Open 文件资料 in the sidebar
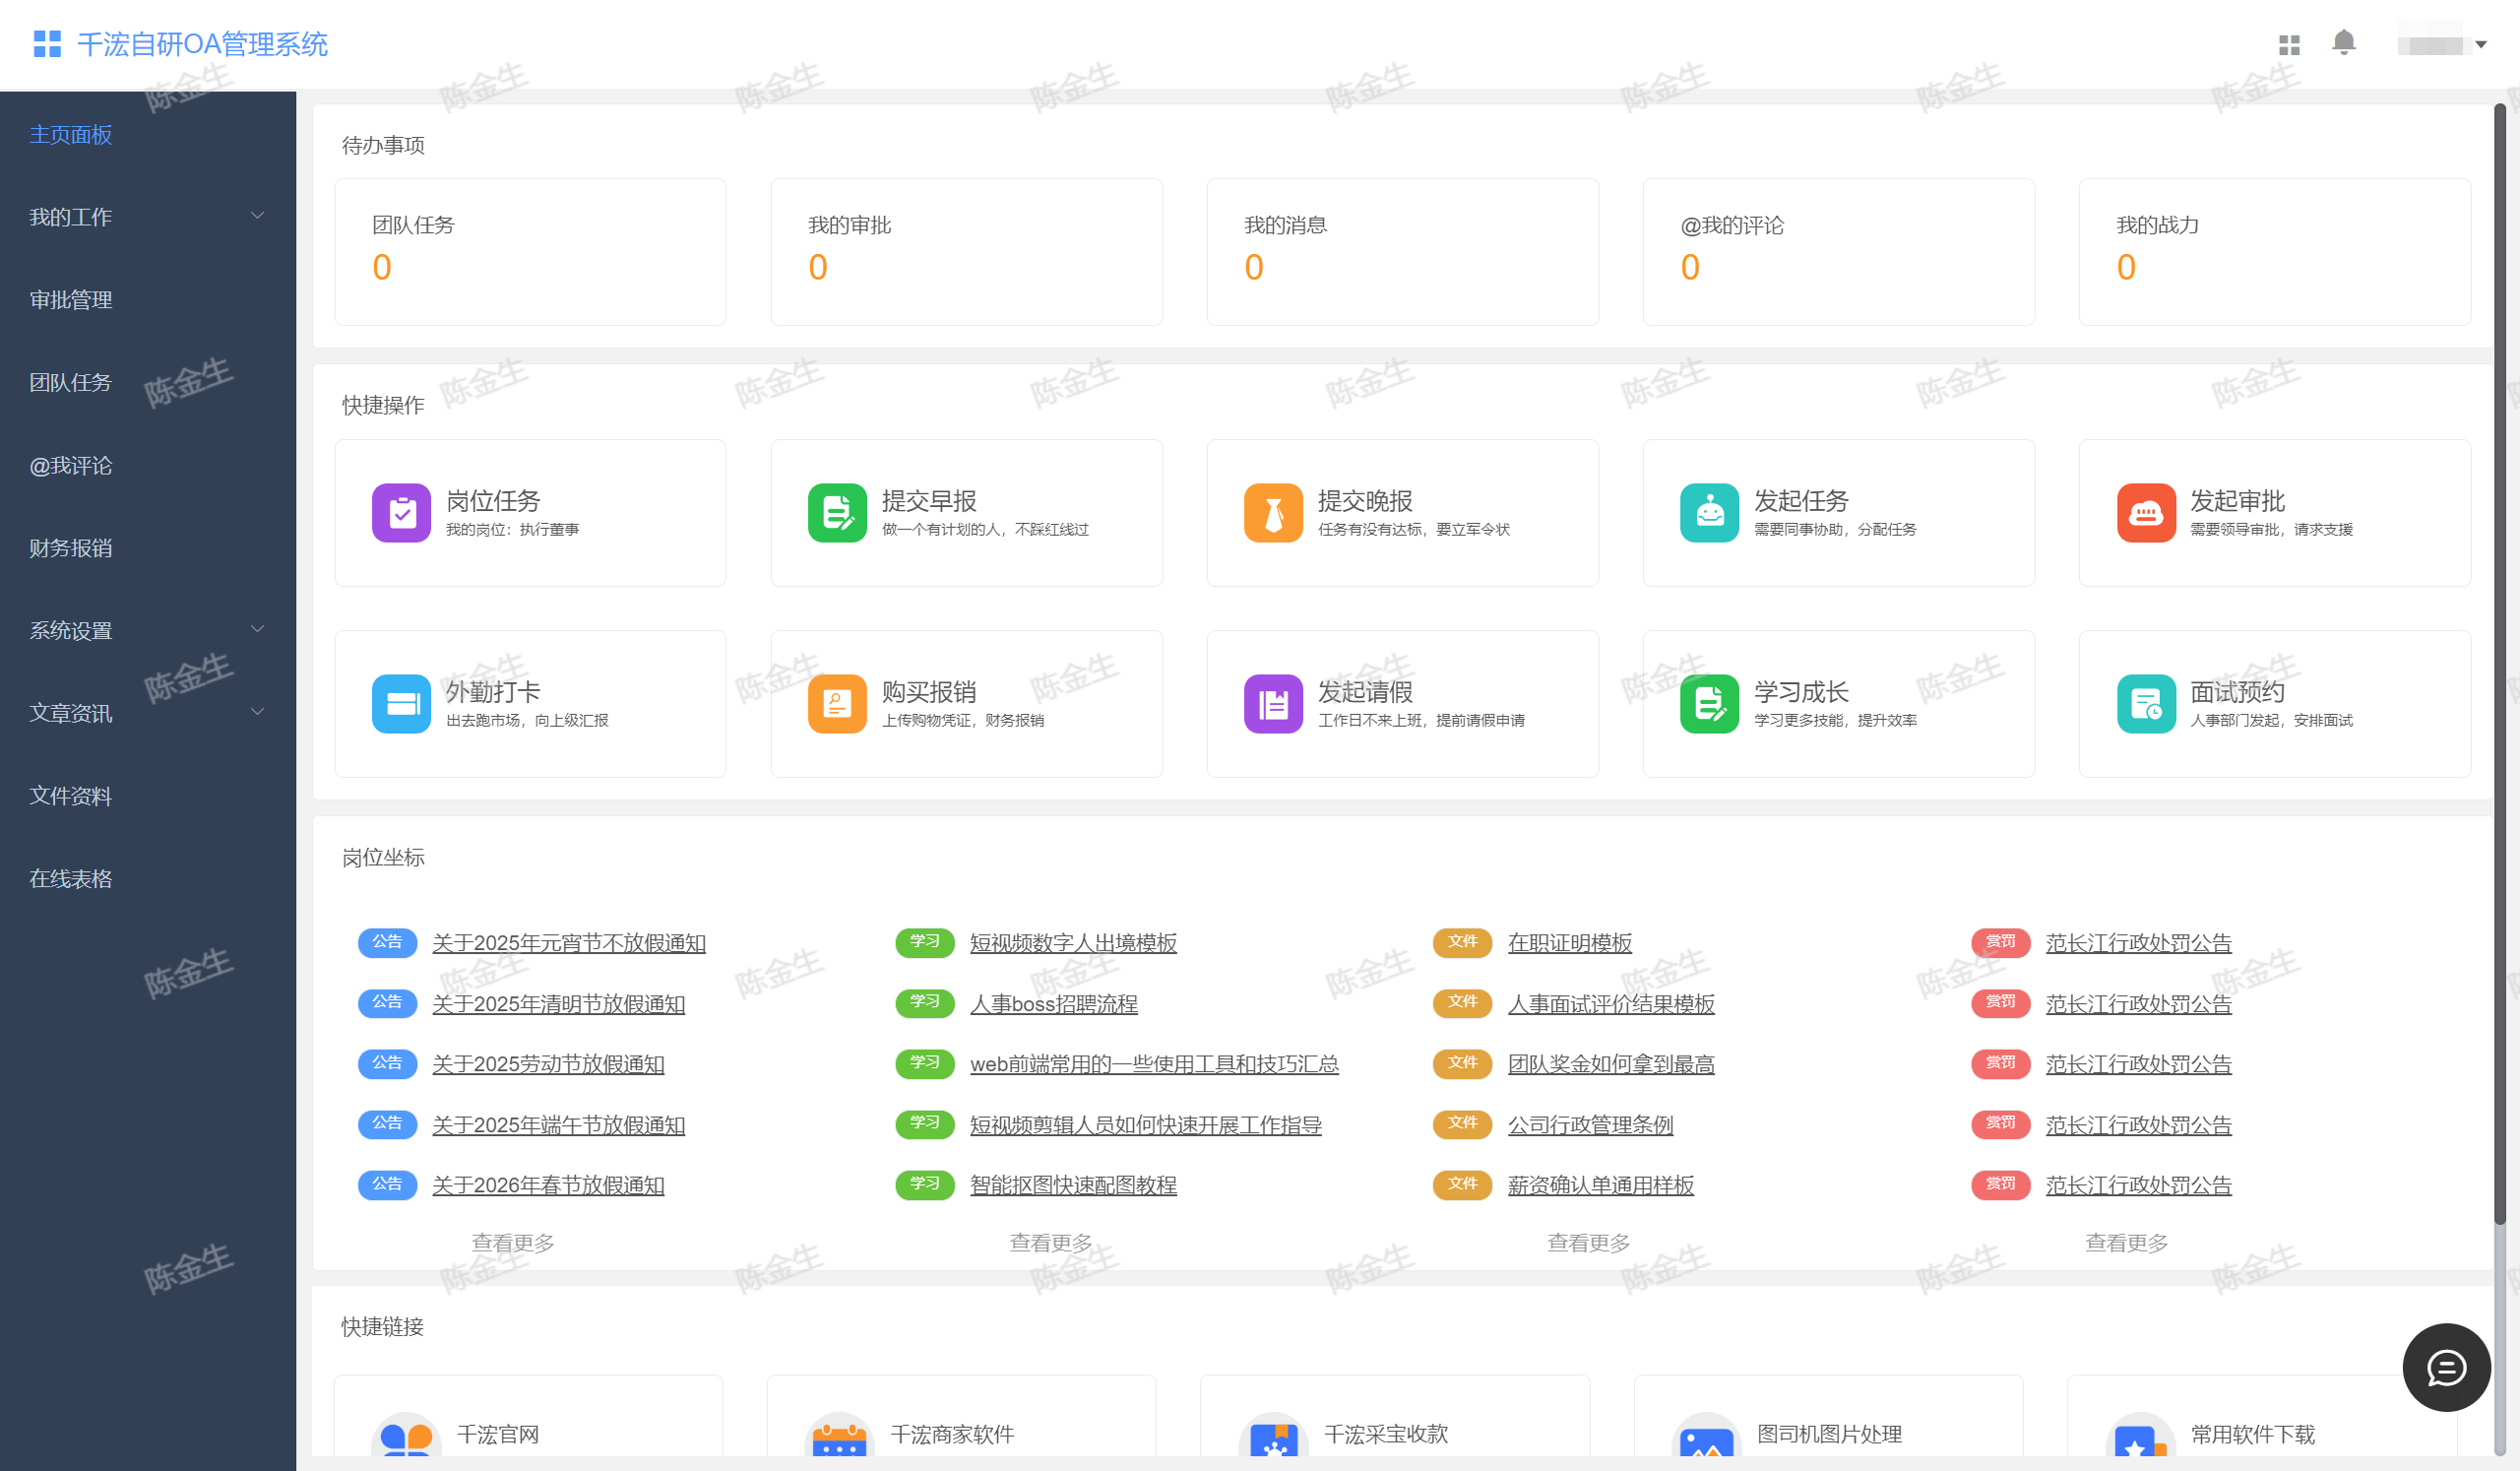 pyautogui.click(x=71, y=796)
